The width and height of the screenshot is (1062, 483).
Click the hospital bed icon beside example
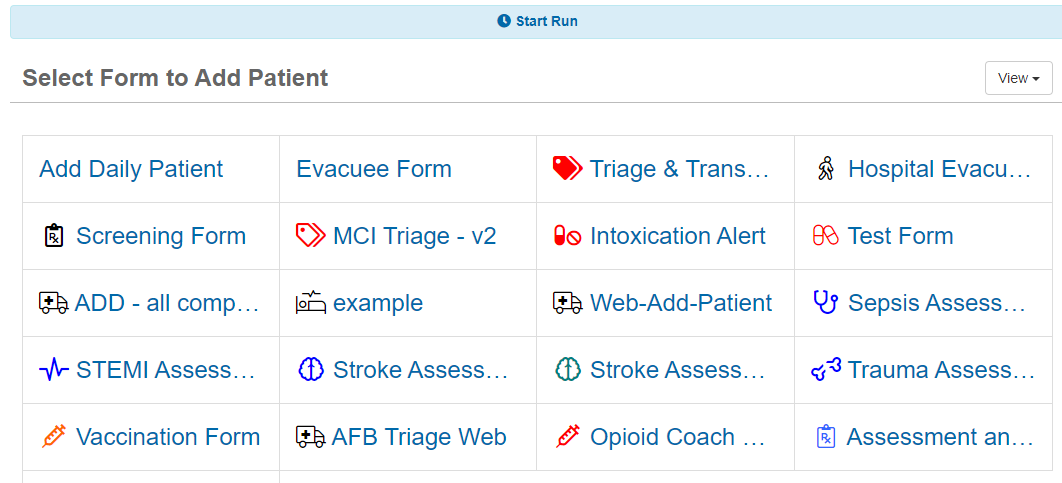tap(311, 303)
